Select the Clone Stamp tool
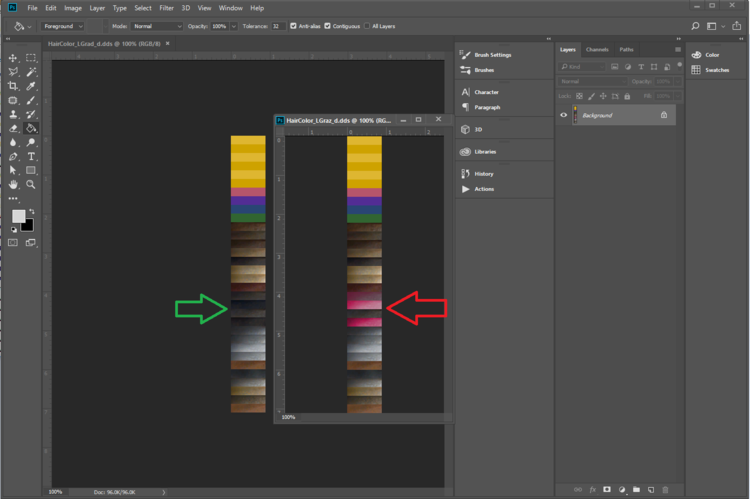 pos(13,114)
